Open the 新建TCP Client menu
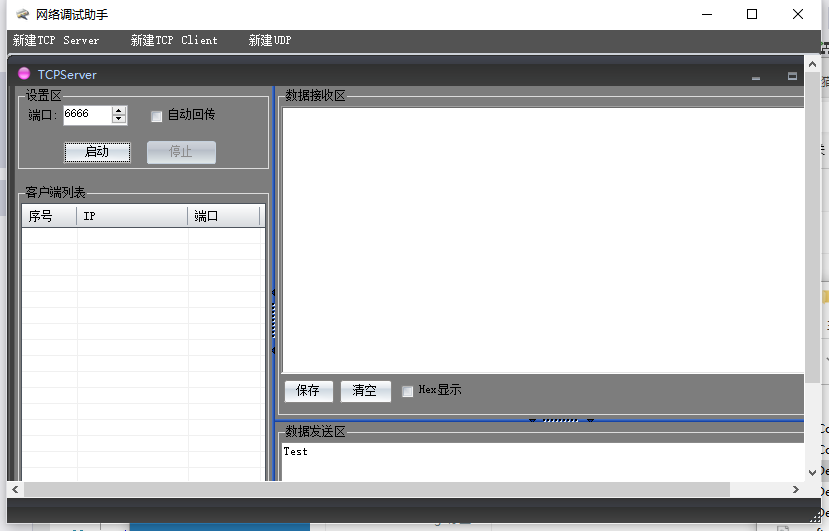This screenshot has width=829, height=531. point(174,41)
